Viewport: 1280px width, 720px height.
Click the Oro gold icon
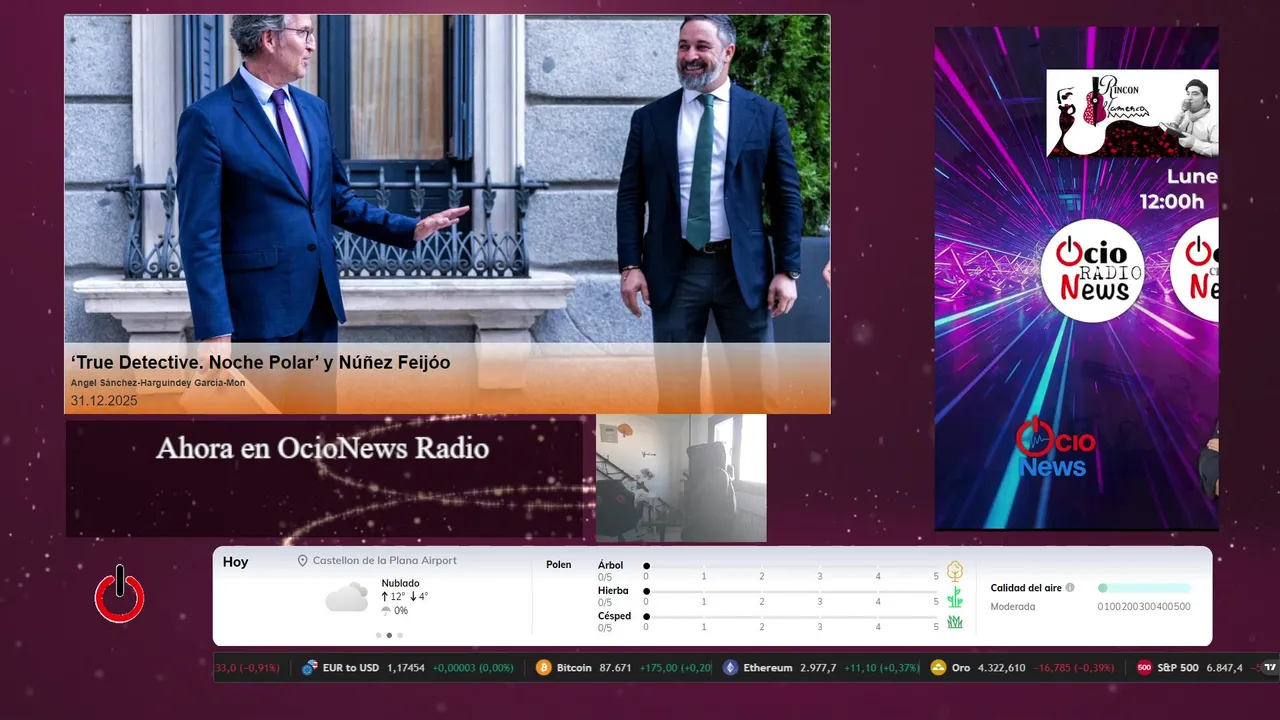pos(938,667)
